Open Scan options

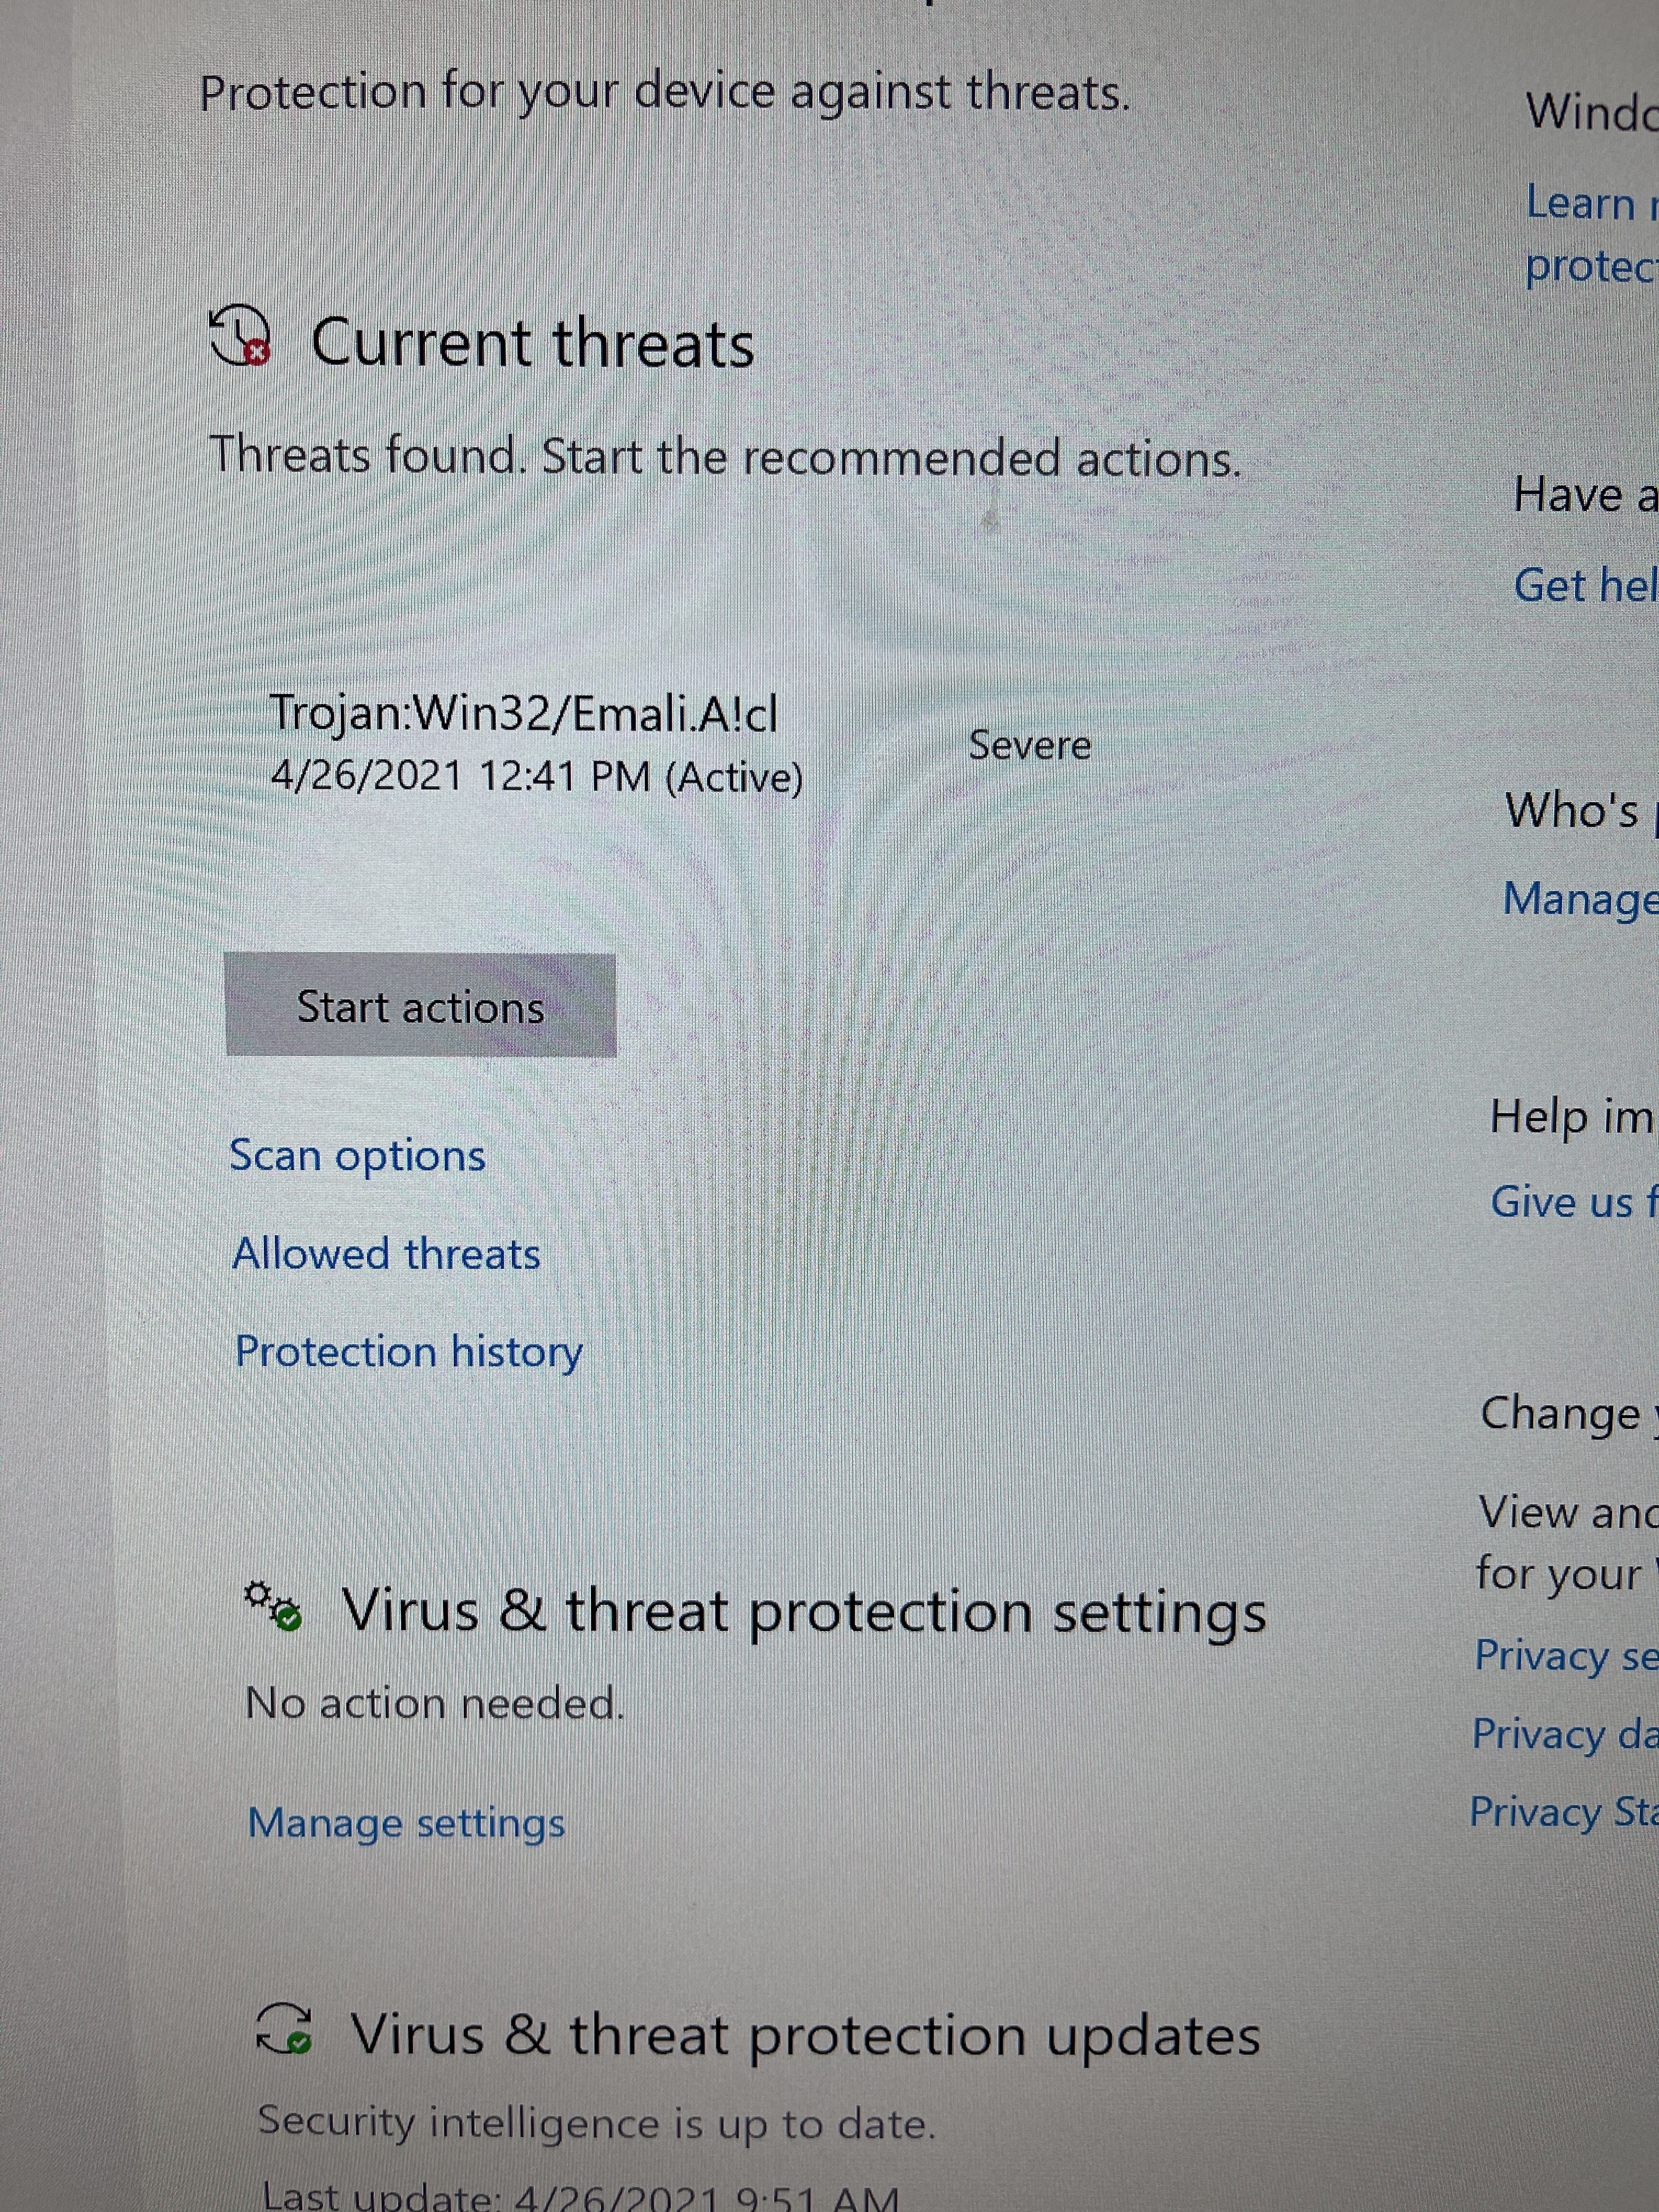coord(357,1156)
